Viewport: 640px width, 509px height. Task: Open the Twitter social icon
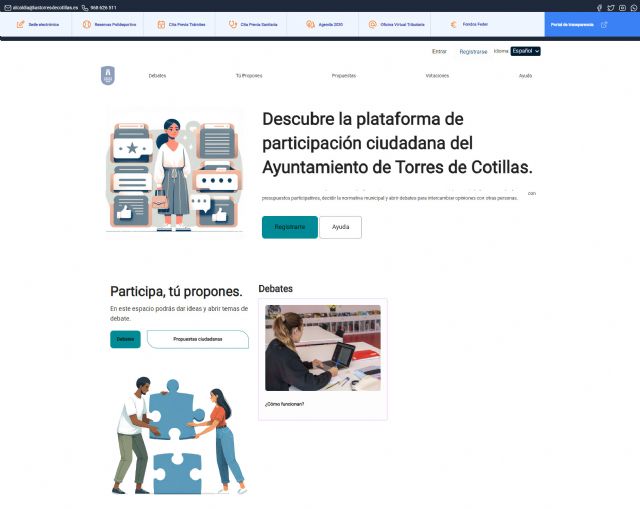click(x=610, y=7)
